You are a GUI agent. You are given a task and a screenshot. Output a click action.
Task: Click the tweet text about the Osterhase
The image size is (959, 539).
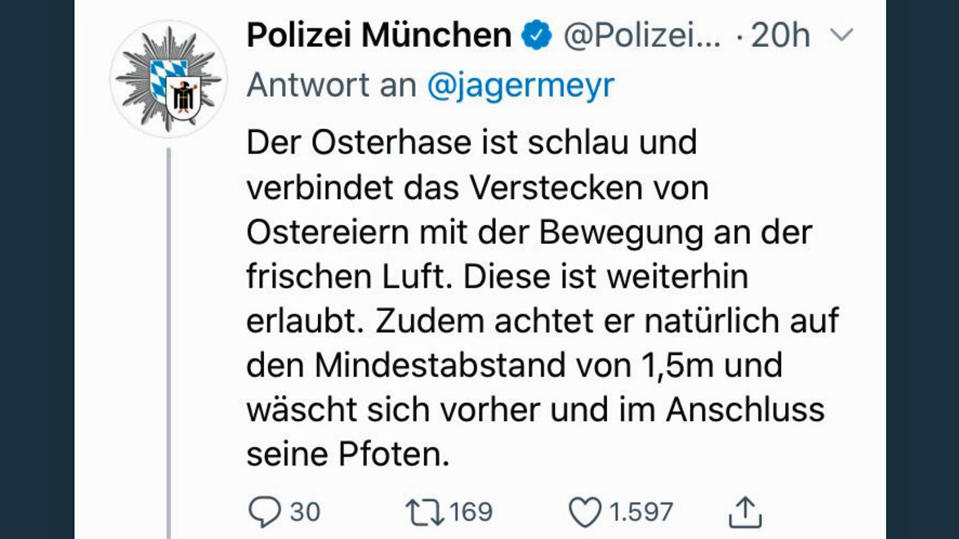pos(543,298)
